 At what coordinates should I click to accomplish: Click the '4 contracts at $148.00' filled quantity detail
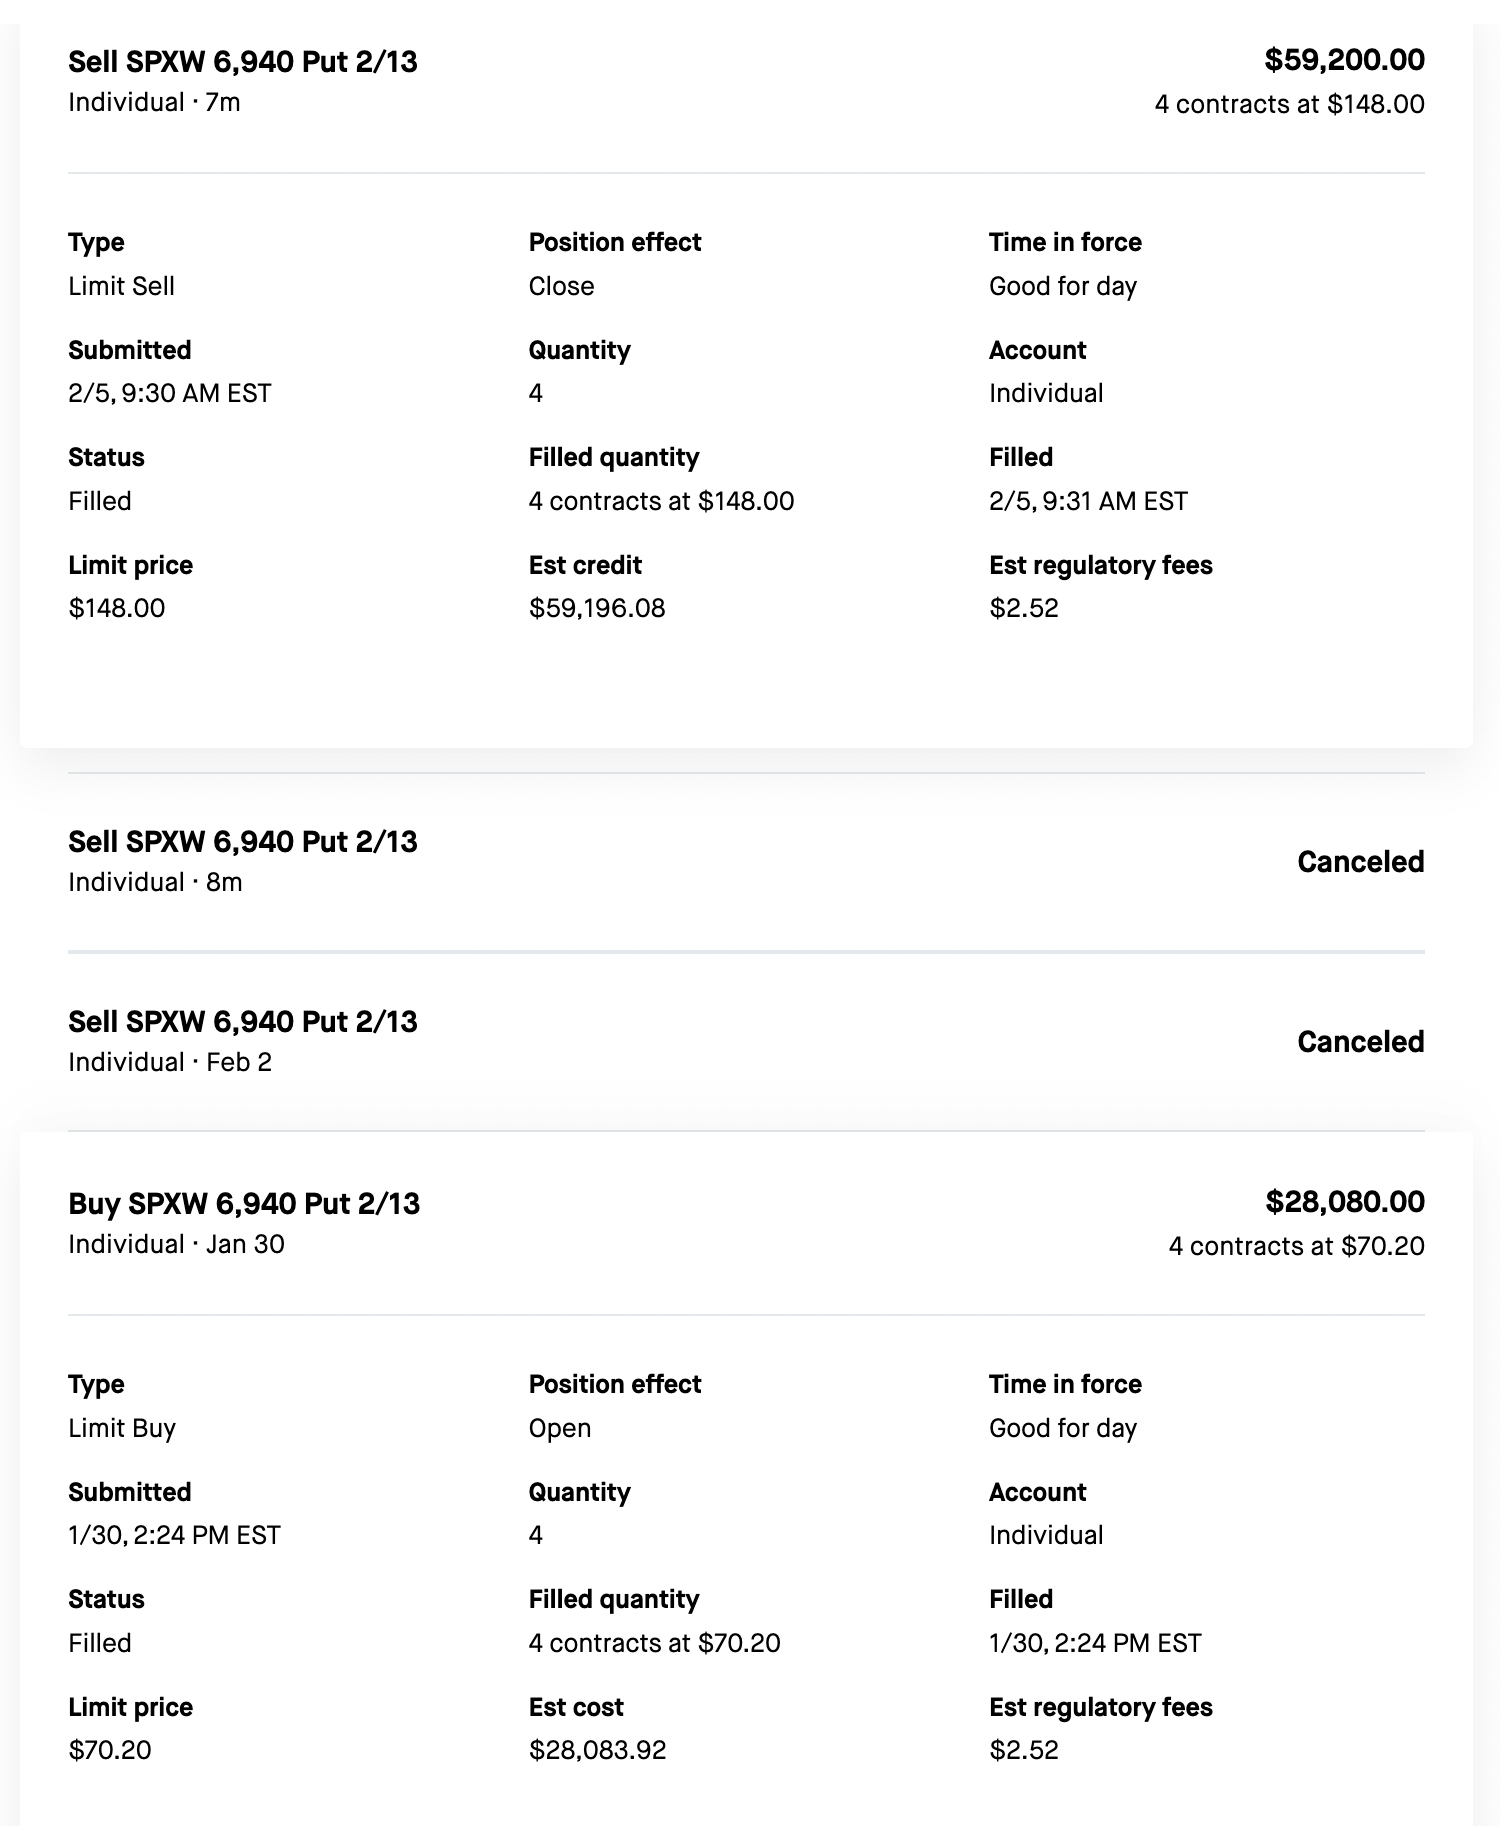coord(661,501)
